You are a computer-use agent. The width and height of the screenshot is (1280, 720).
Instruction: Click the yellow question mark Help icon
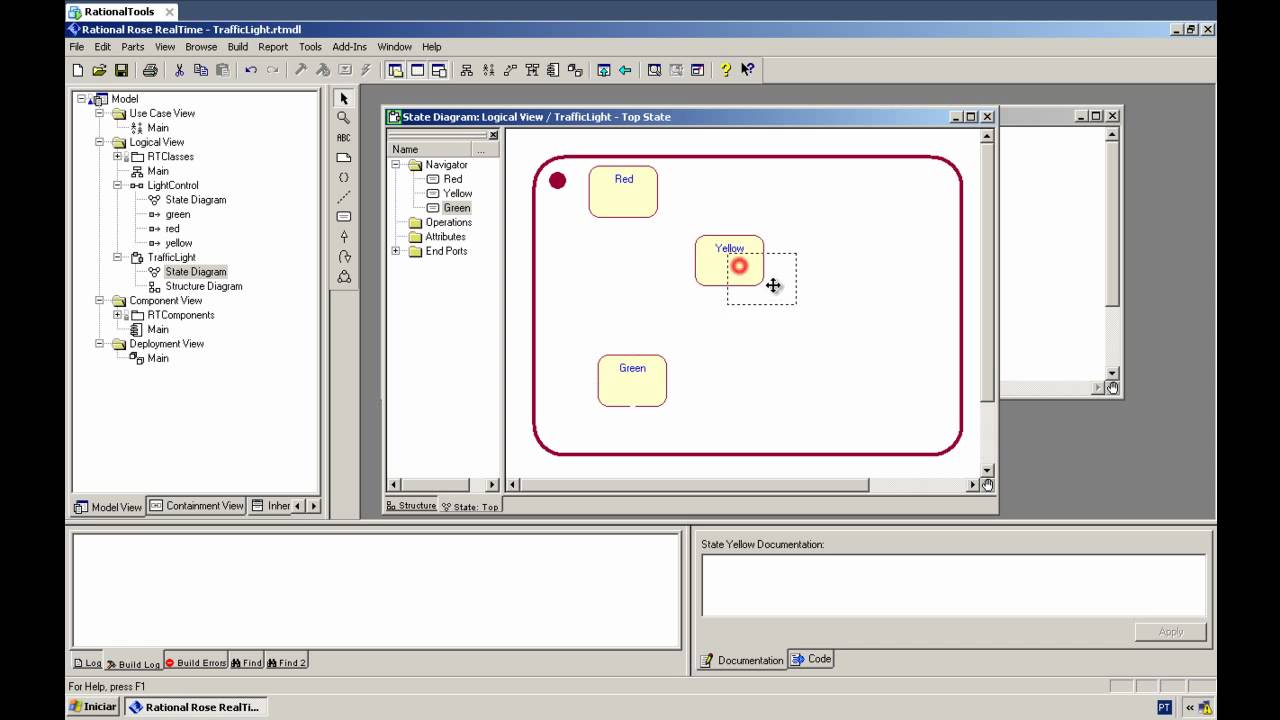tap(725, 70)
